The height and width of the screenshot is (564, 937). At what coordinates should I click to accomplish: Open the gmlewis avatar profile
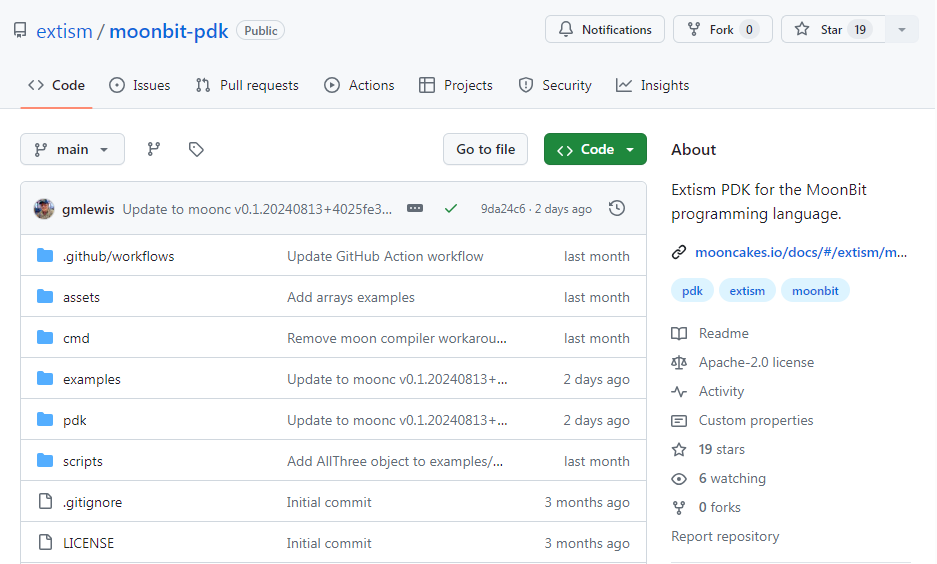pyautogui.click(x=44, y=209)
